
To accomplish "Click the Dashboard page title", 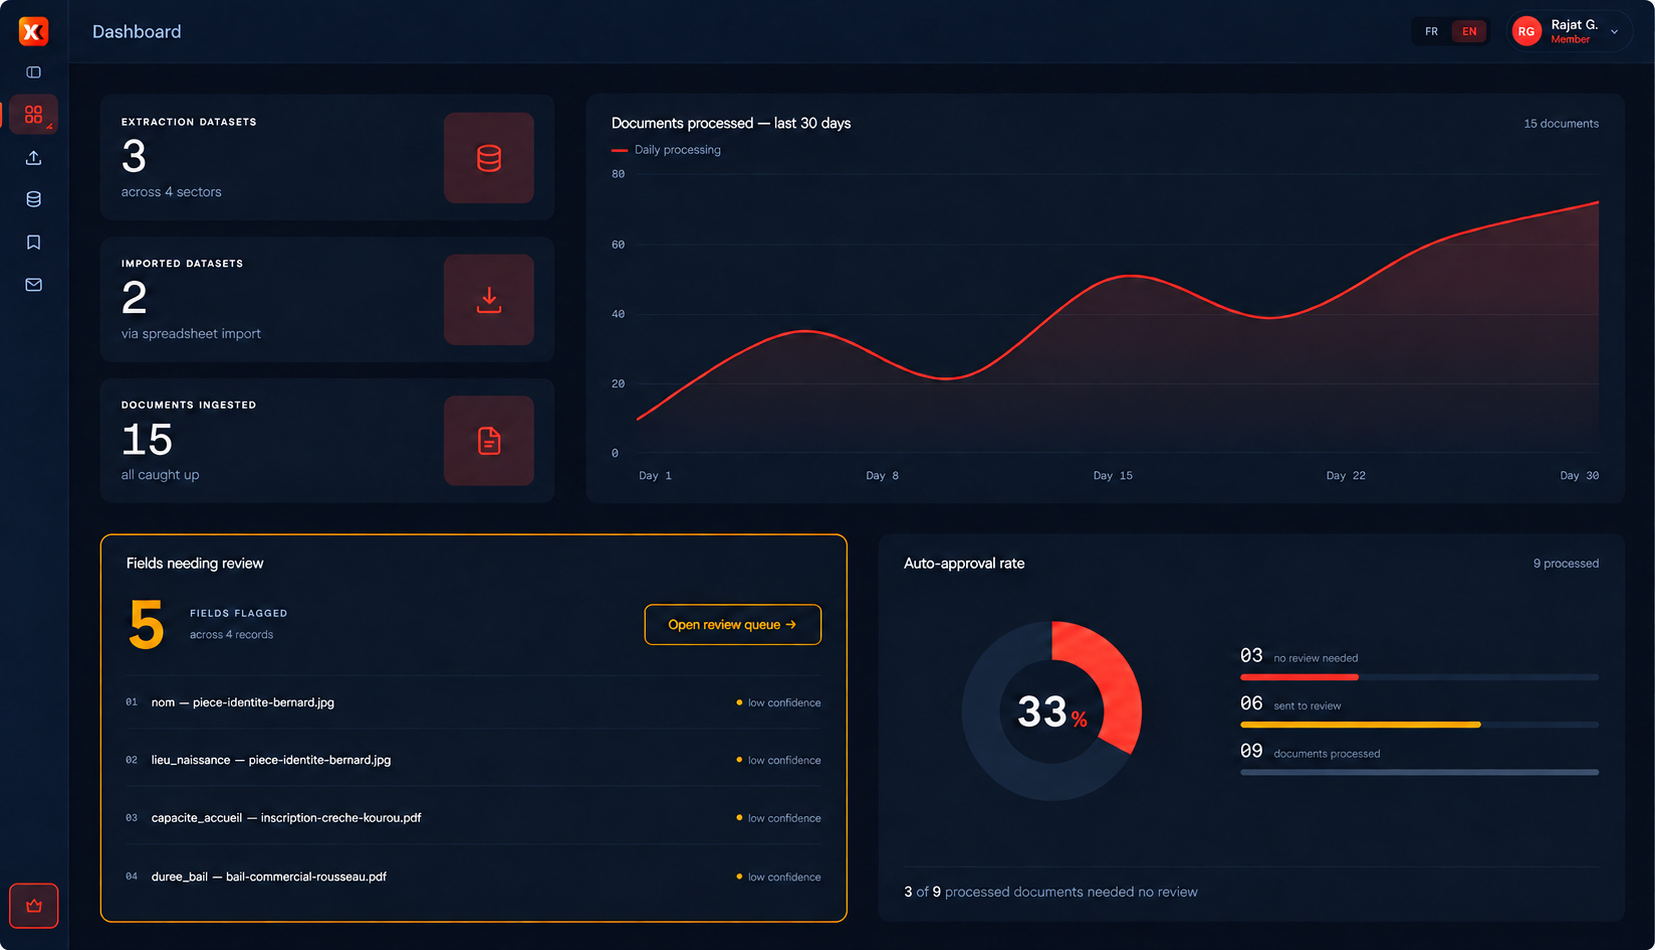I will click(137, 32).
